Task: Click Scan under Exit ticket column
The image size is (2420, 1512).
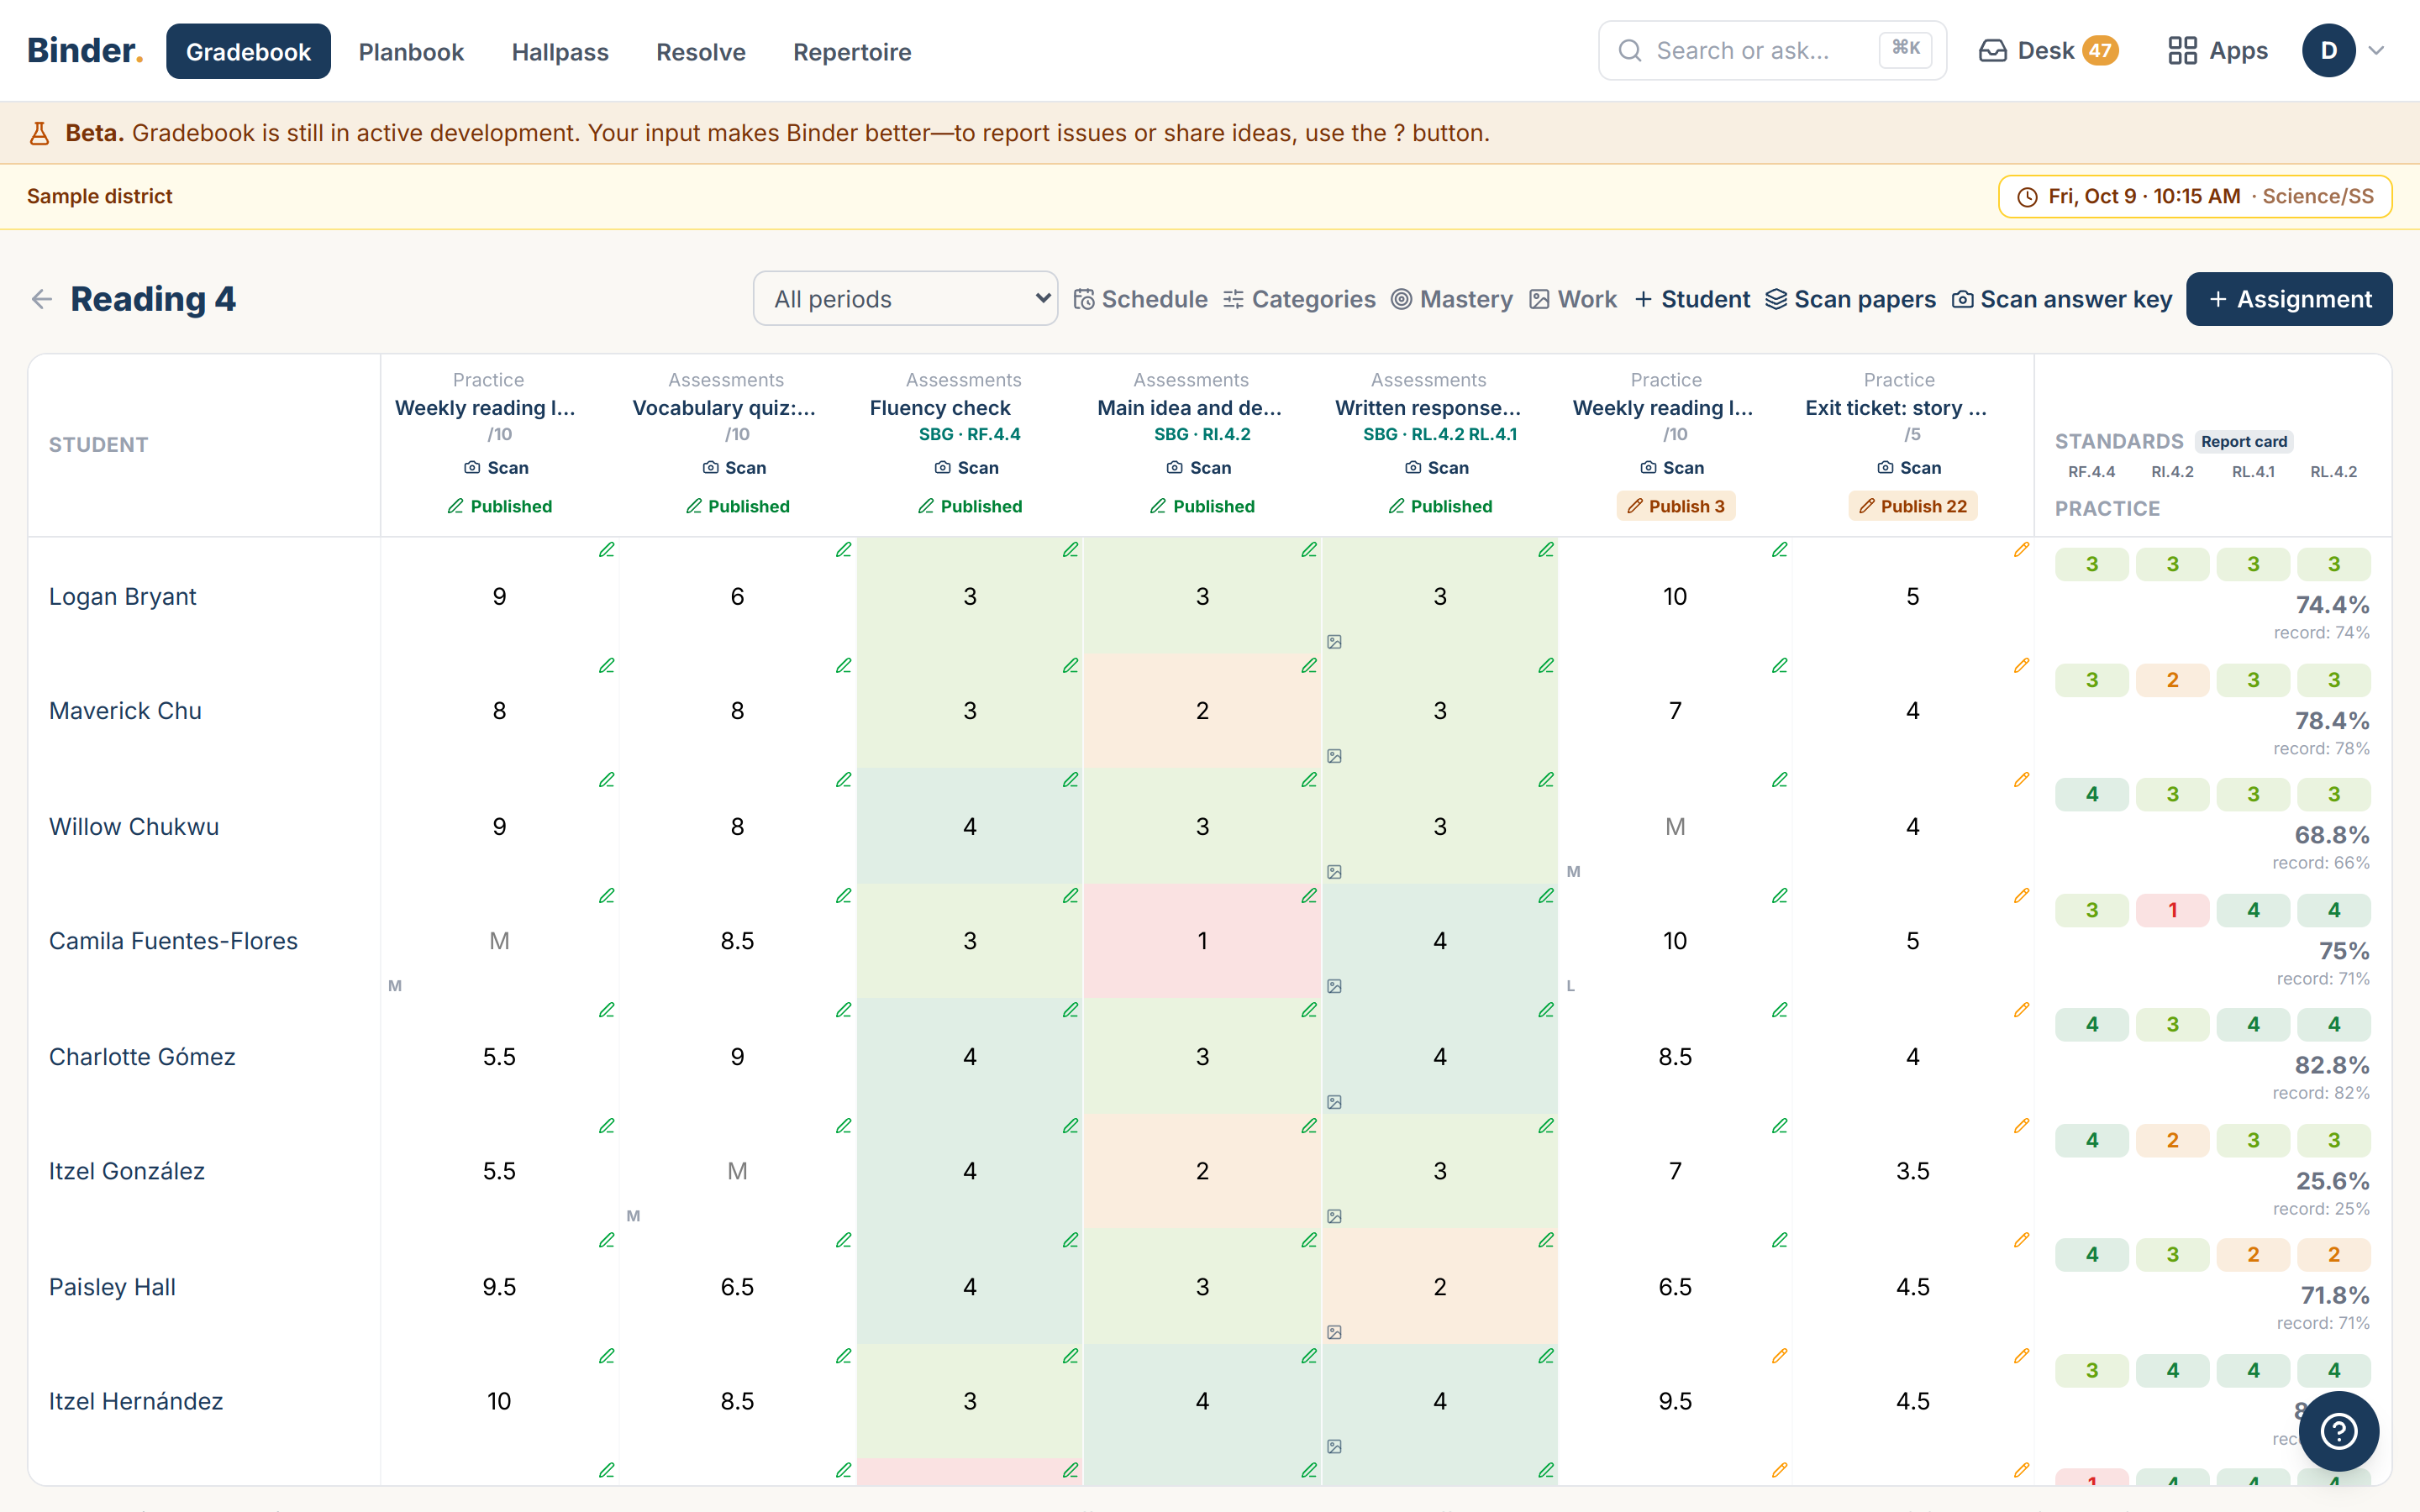Action: click(1910, 468)
